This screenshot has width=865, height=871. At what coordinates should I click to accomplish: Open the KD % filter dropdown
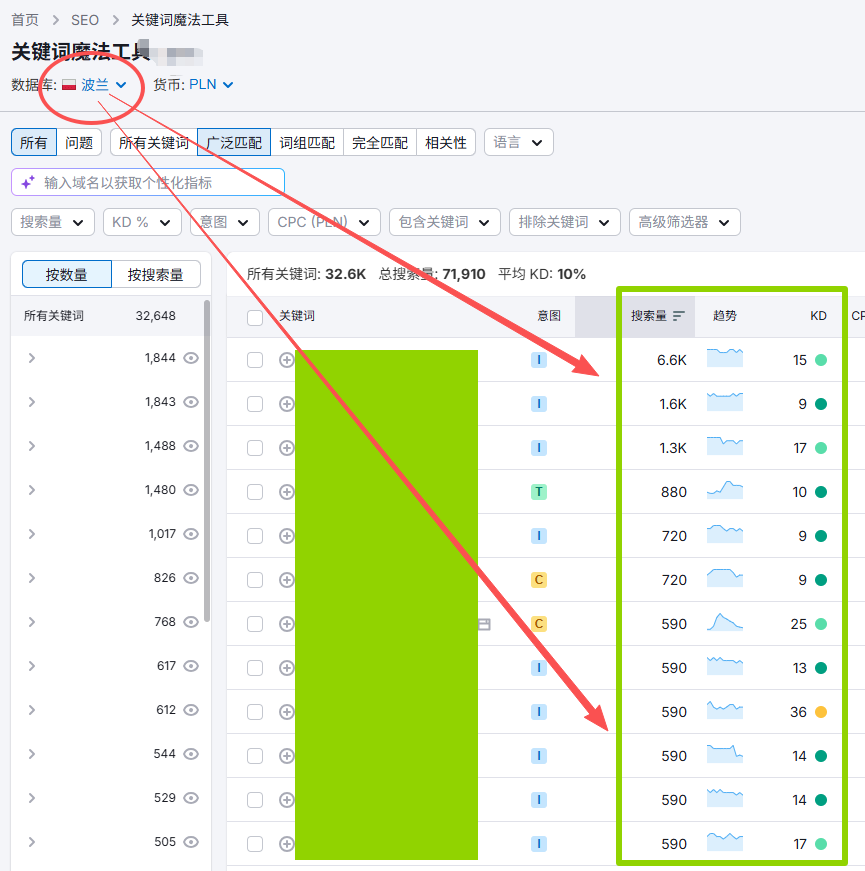click(142, 222)
